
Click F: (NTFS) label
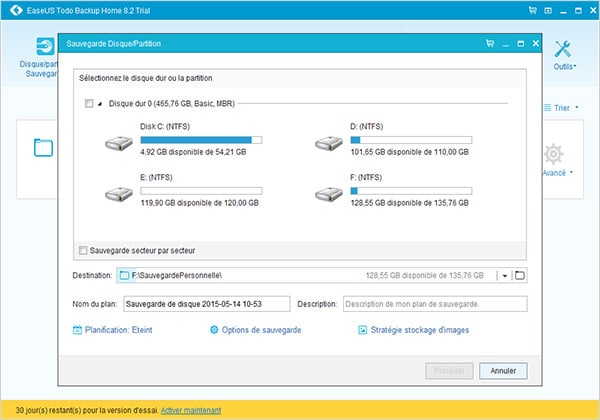[x=366, y=177]
